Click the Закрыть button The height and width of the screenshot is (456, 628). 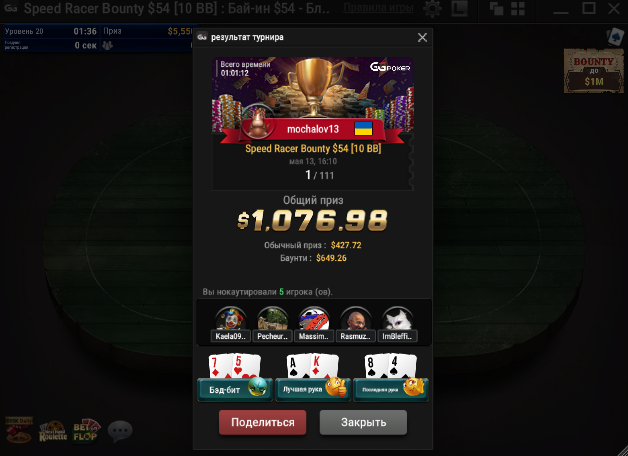coord(363,422)
